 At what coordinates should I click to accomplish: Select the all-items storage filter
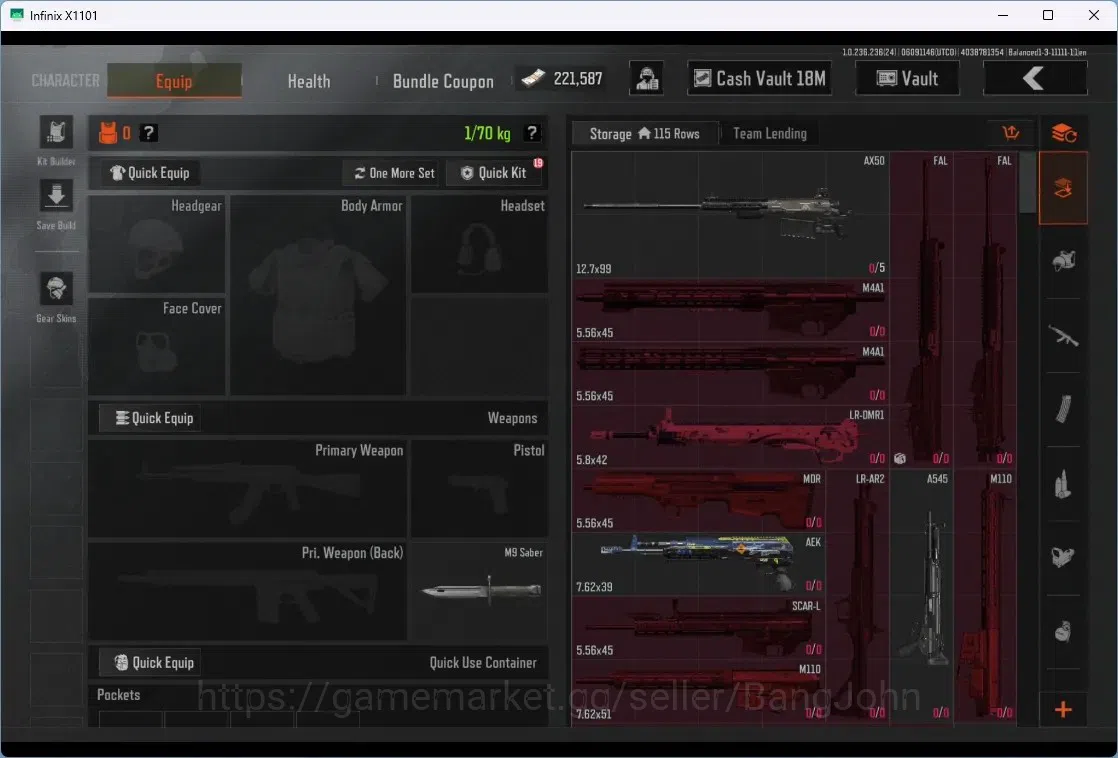click(1063, 188)
